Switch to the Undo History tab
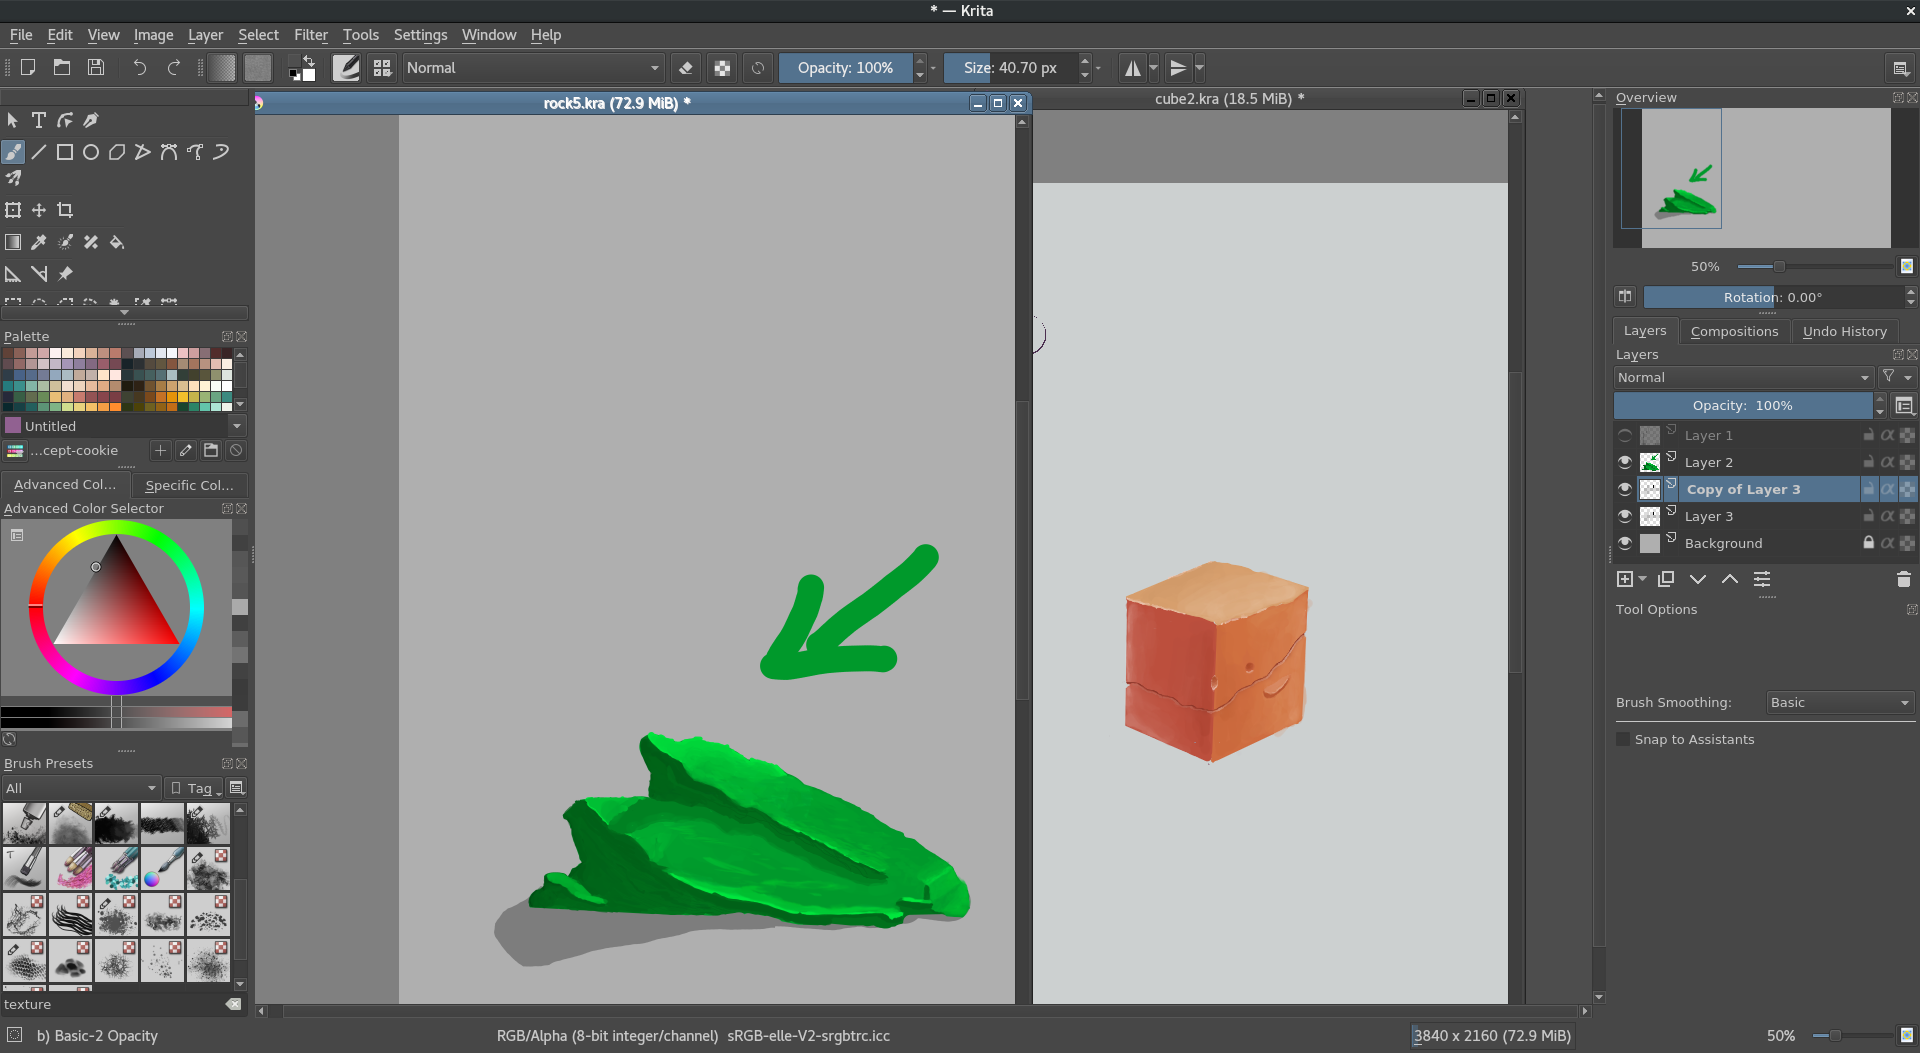Image resolution: width=1920 pixels, height=1053 pixels. [1844, 331]
